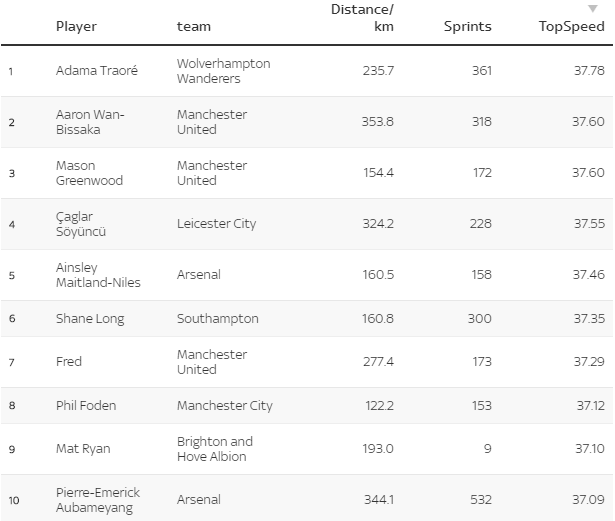Click the Brighton and Hove Albion cell
The width and height of the screenshot is (615, 521).
point(215,449)
